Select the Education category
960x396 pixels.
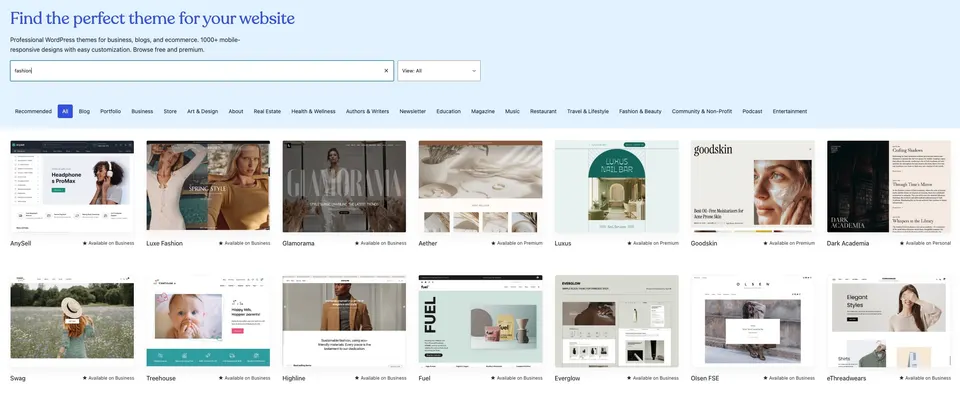(x=449, y=111)
